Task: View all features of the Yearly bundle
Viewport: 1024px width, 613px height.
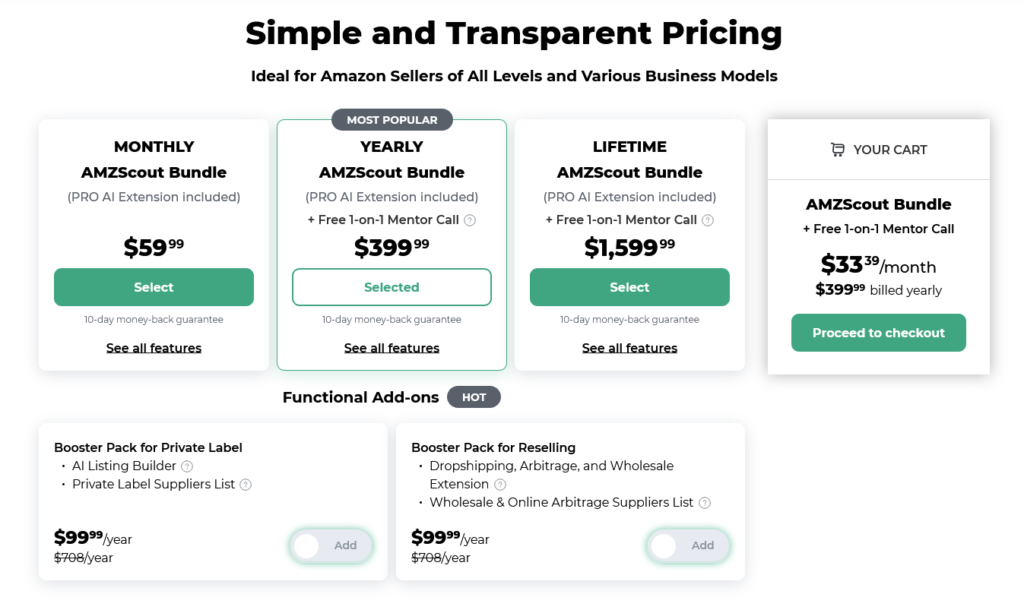Action: 392,348
